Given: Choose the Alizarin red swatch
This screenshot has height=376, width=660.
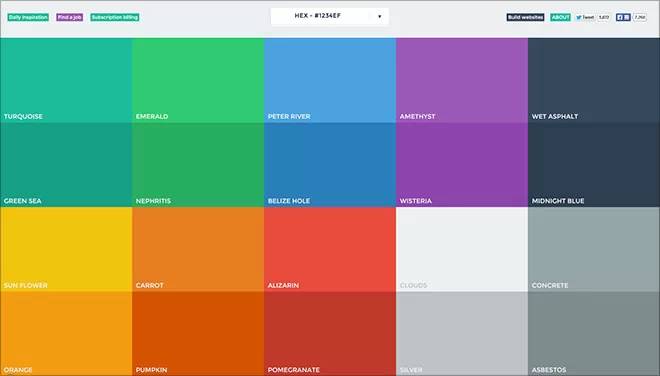Looking at the screenshot, I should 330,249.
